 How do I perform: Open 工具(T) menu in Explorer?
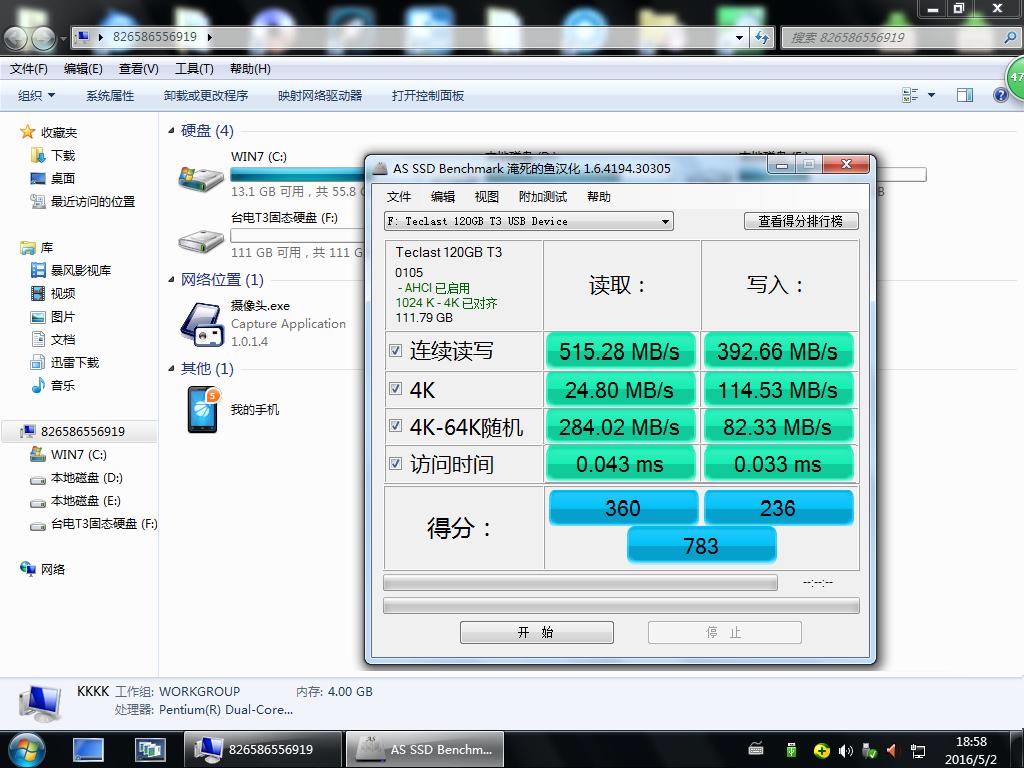click(x=194, y=69)
